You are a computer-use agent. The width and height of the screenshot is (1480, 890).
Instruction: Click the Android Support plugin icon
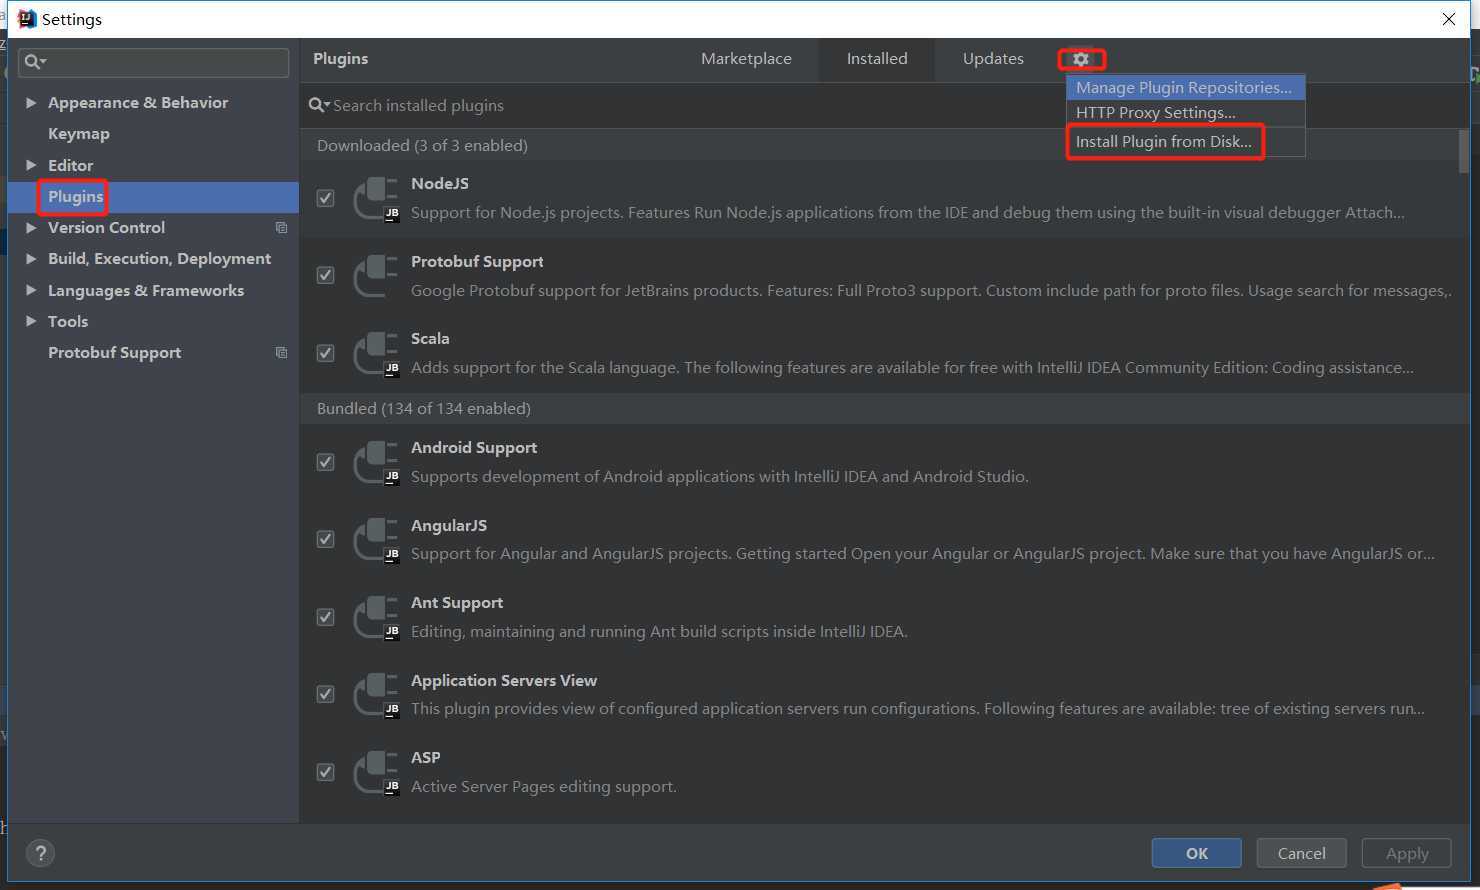click(x=377, y=462)
